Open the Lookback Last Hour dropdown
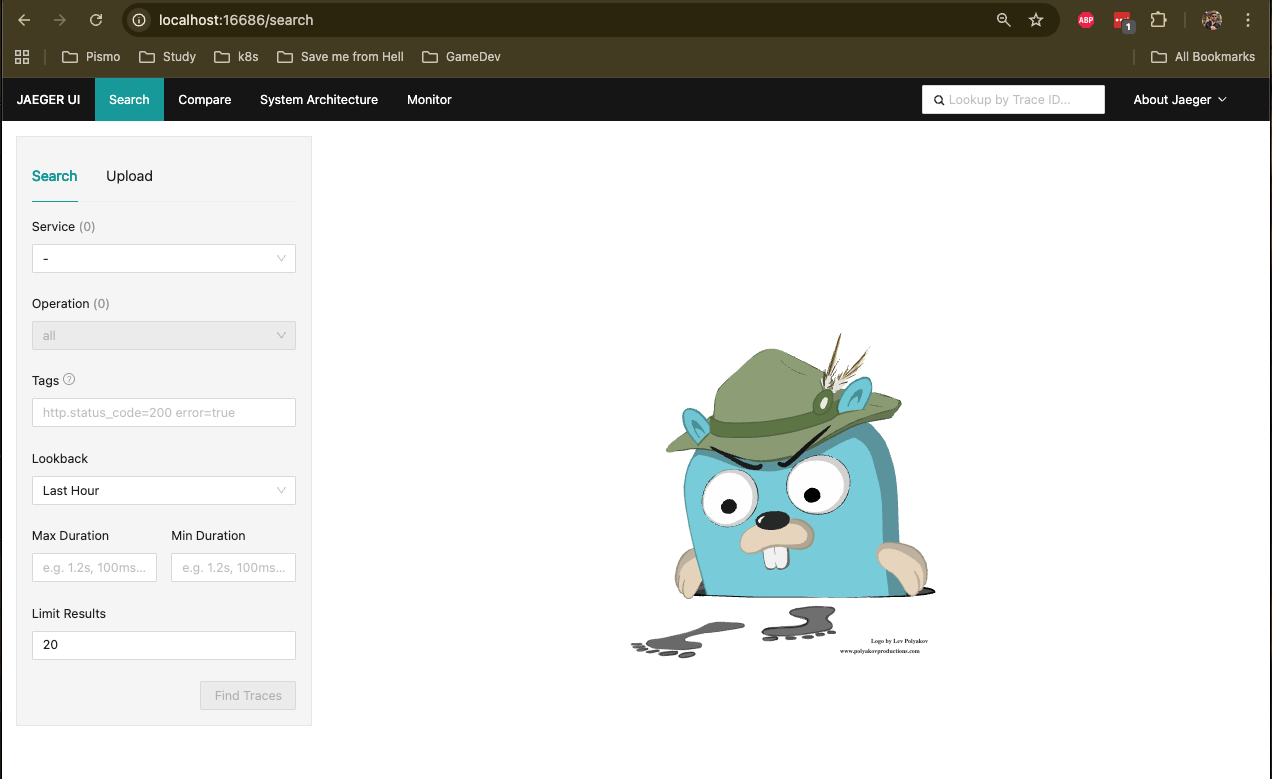 (x=163, y=491)
